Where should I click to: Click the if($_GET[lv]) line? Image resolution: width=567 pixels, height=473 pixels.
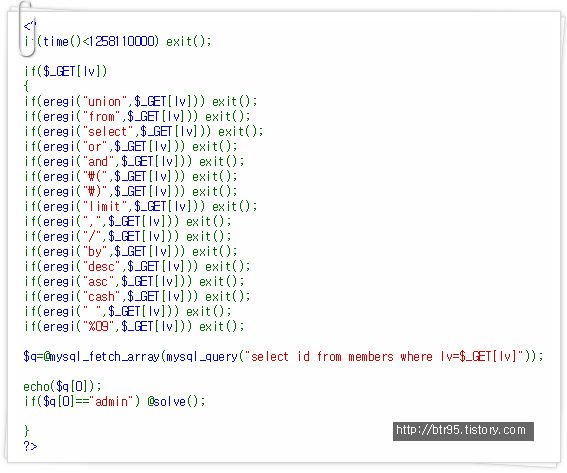pos(65,71)
